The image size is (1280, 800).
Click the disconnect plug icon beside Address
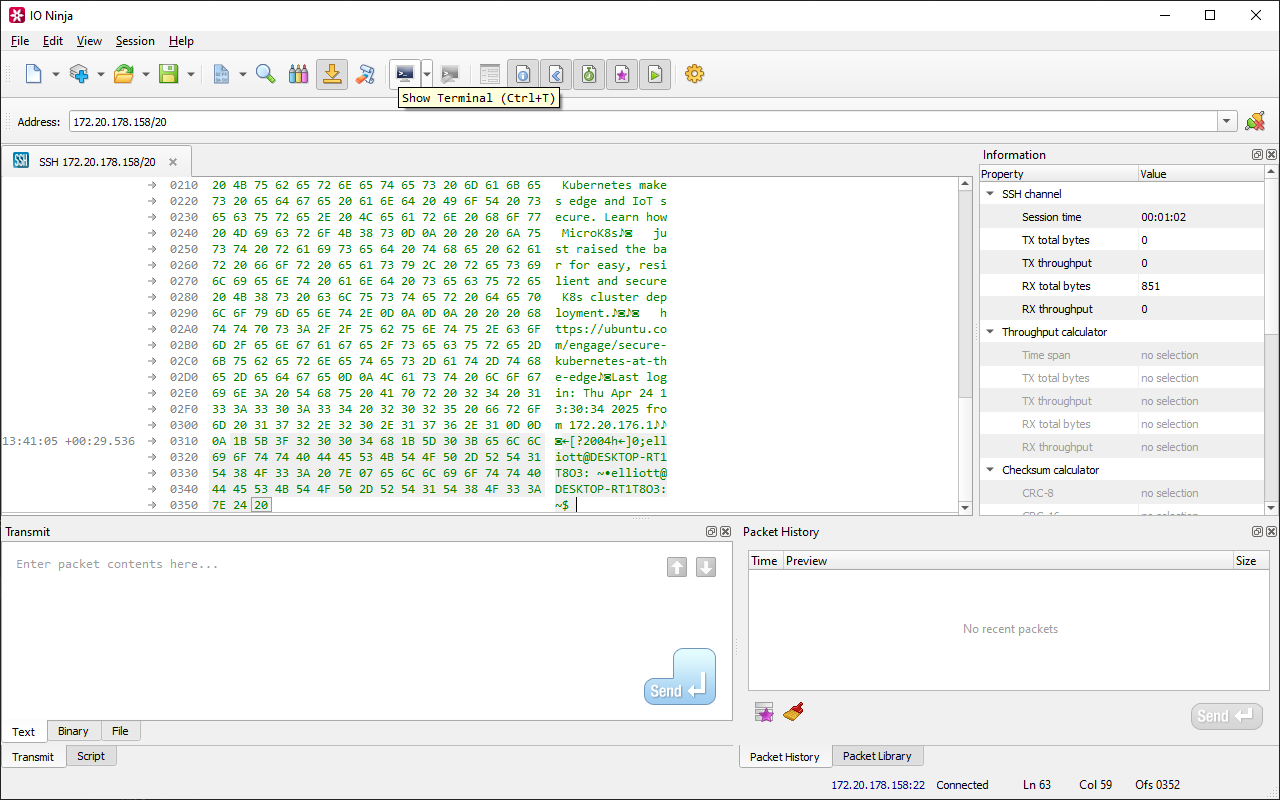point(1255,121)
